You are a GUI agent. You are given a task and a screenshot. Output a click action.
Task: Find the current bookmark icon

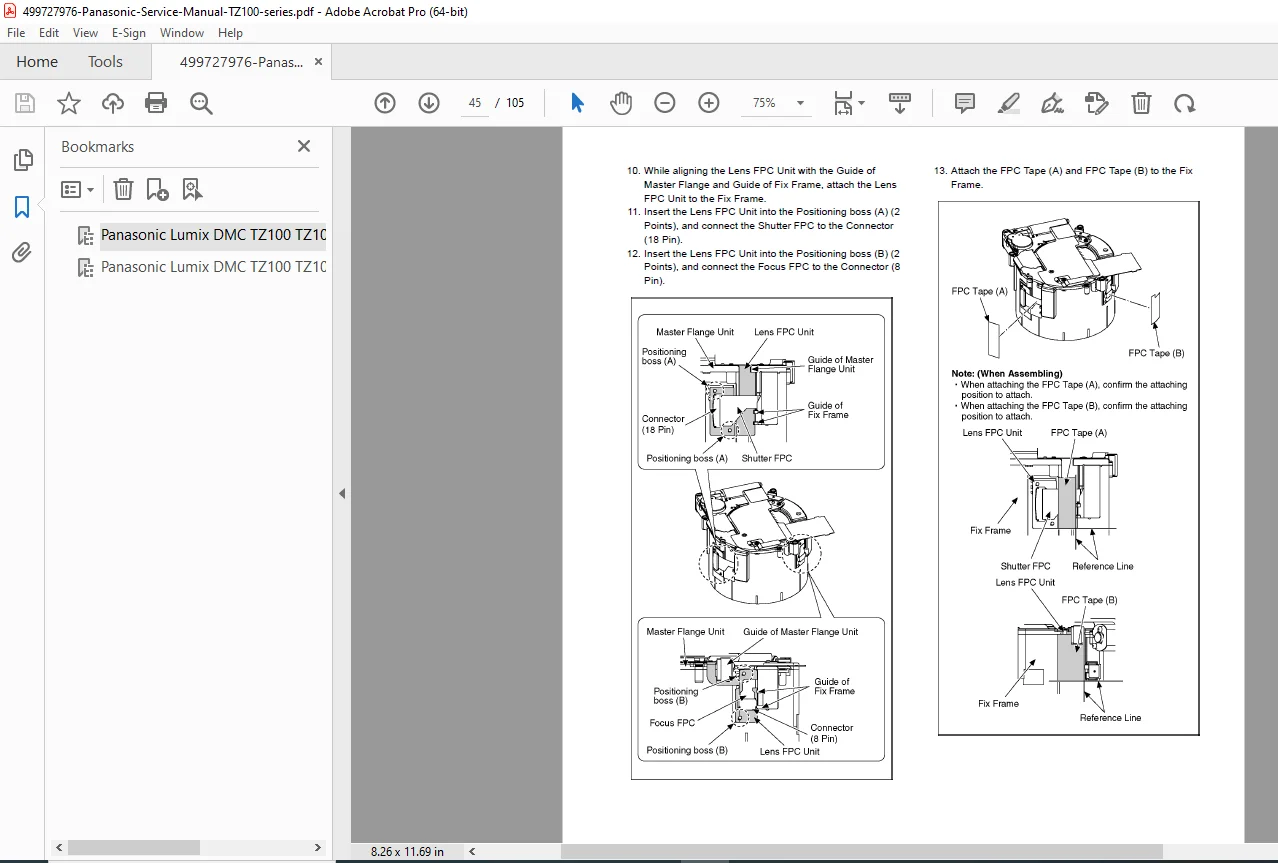(x=192, y=189)
